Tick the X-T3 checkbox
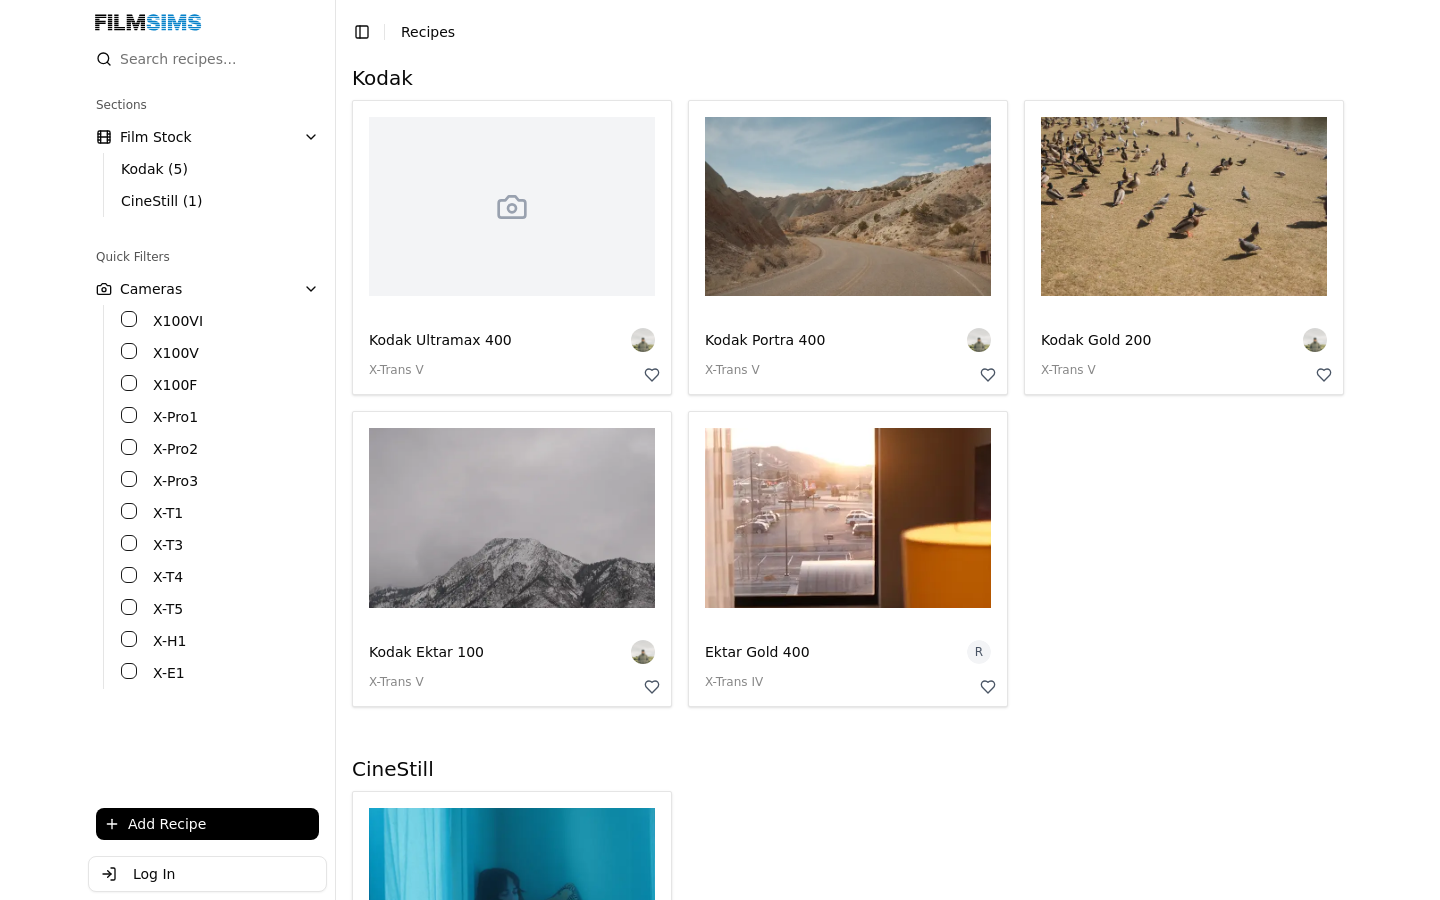This screenshot has height=900, width=1440. pyautogui.click(x=129, y=543)
